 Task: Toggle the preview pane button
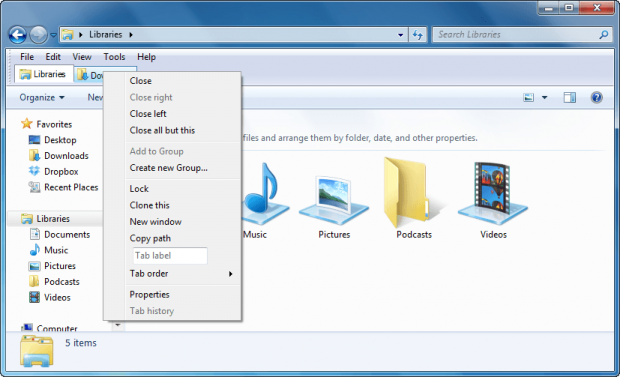[569, 97]
